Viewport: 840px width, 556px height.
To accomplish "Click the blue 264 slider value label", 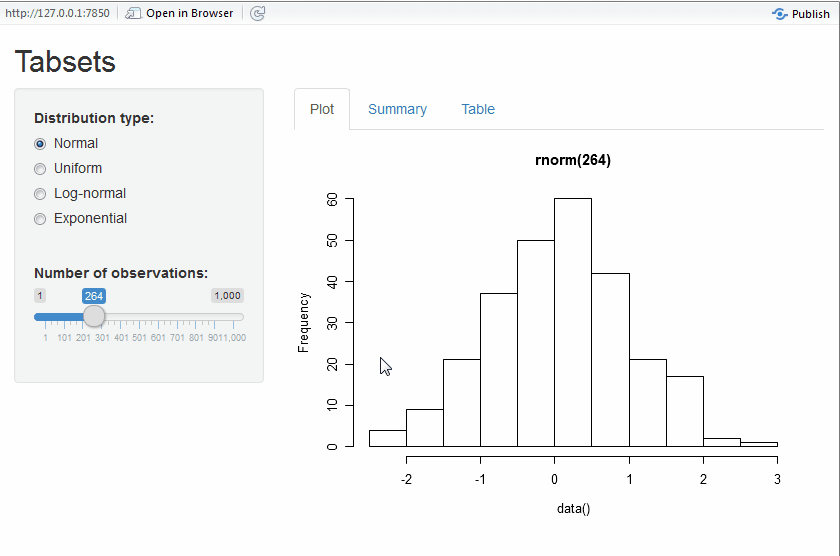I will tap(94, 296).
